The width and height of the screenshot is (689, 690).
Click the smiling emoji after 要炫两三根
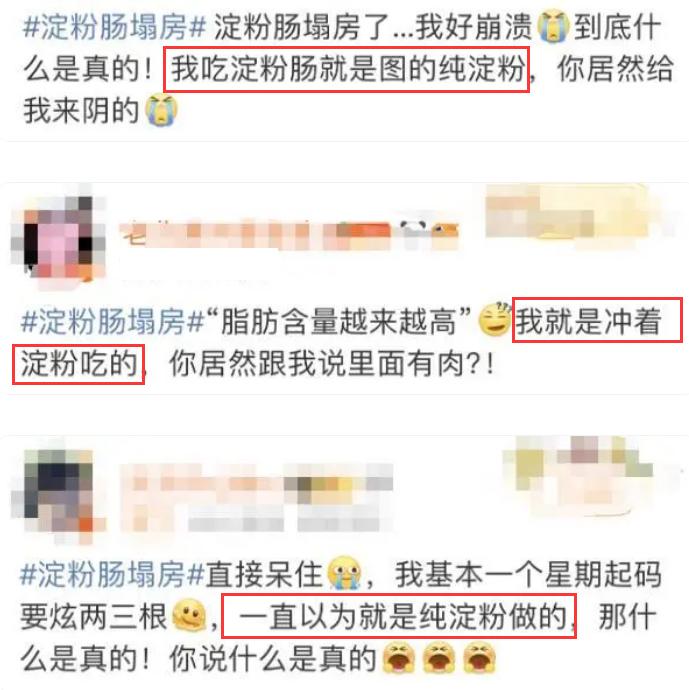point(189,615)
